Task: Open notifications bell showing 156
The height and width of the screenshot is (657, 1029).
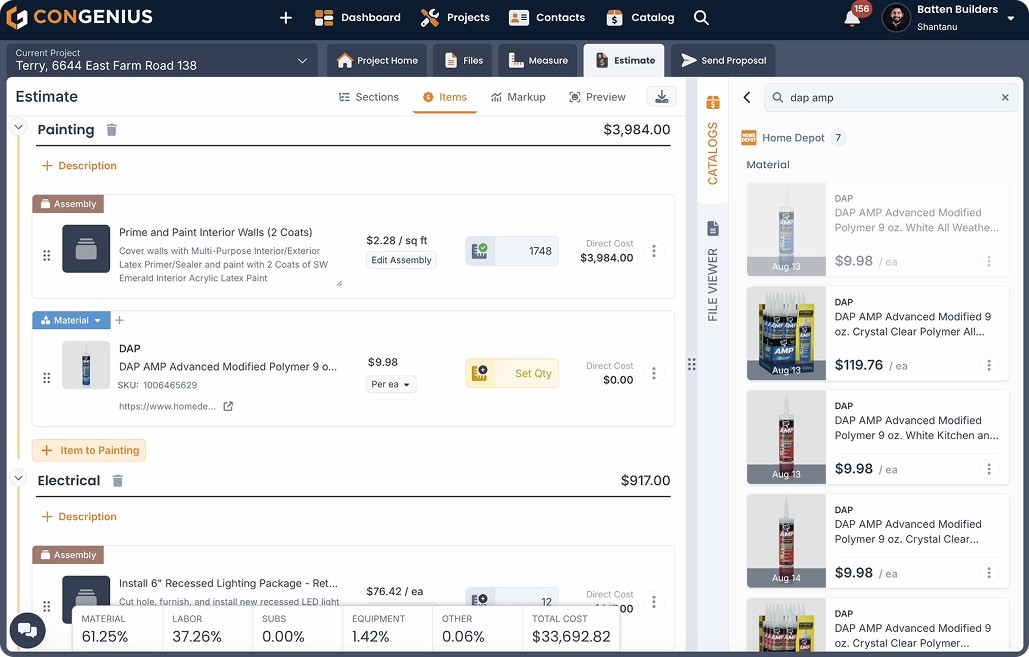Action: pyautogui.click(x=852, y=18)
